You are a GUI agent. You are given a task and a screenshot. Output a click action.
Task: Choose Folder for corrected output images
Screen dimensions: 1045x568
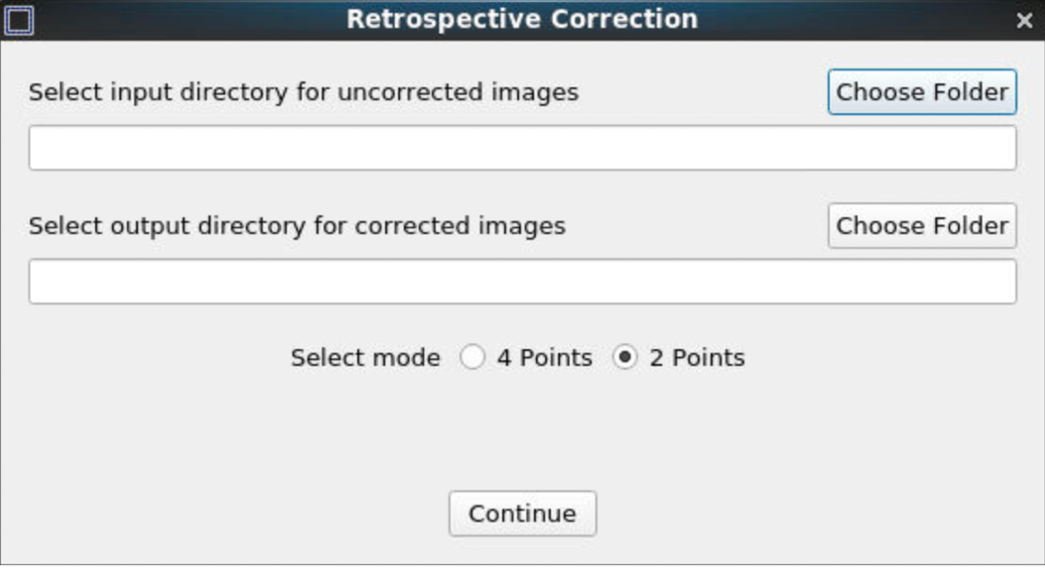coord(922,226)
